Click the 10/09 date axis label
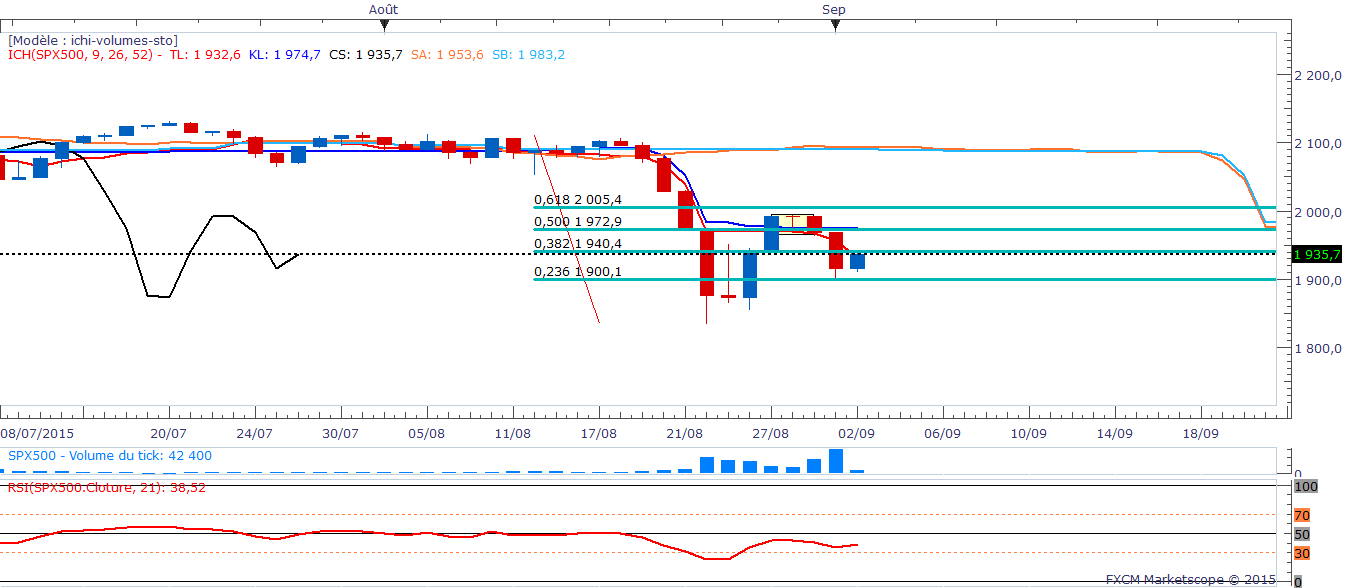Image resolution: width=1349 pixels, height=588 pixels. [1029, 434]
